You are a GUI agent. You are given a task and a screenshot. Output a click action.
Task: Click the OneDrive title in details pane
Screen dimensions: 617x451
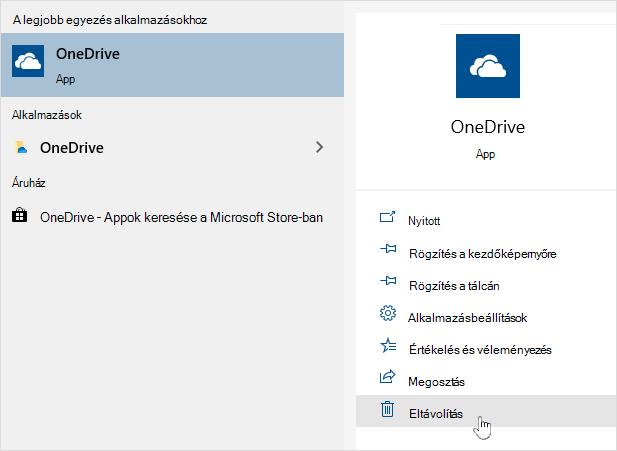(488, 127)
